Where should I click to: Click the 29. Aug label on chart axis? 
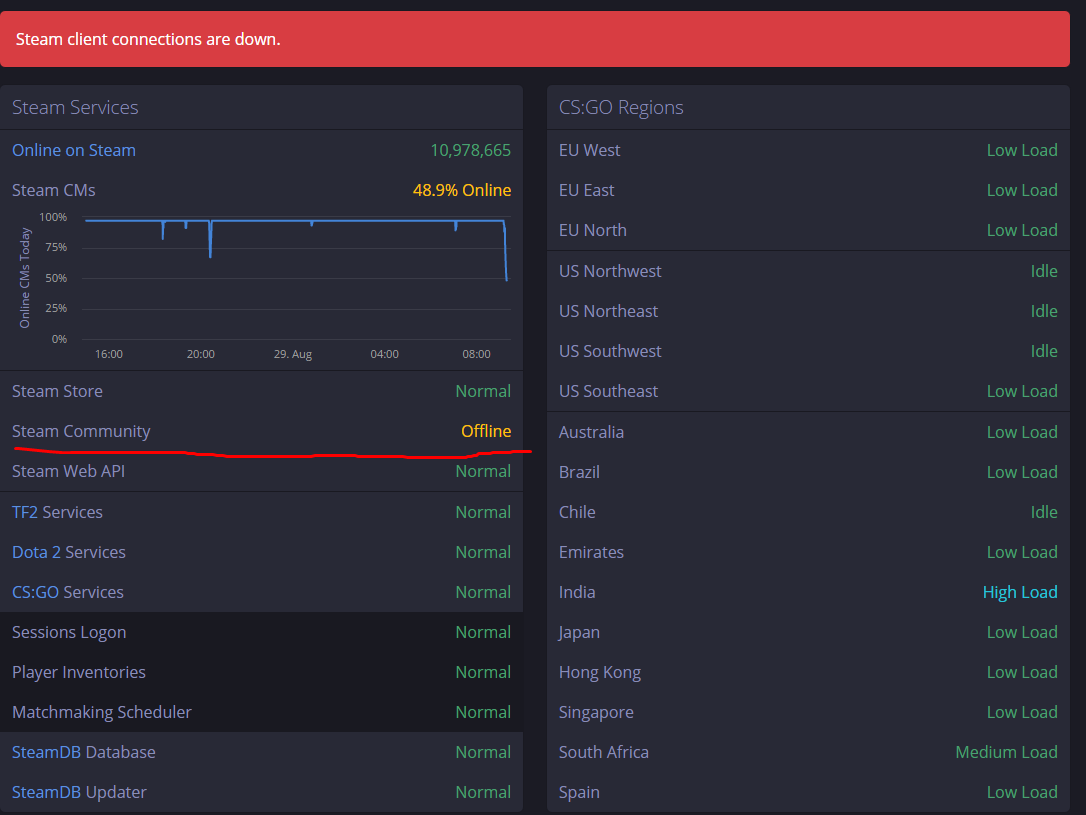pos(292,354)
